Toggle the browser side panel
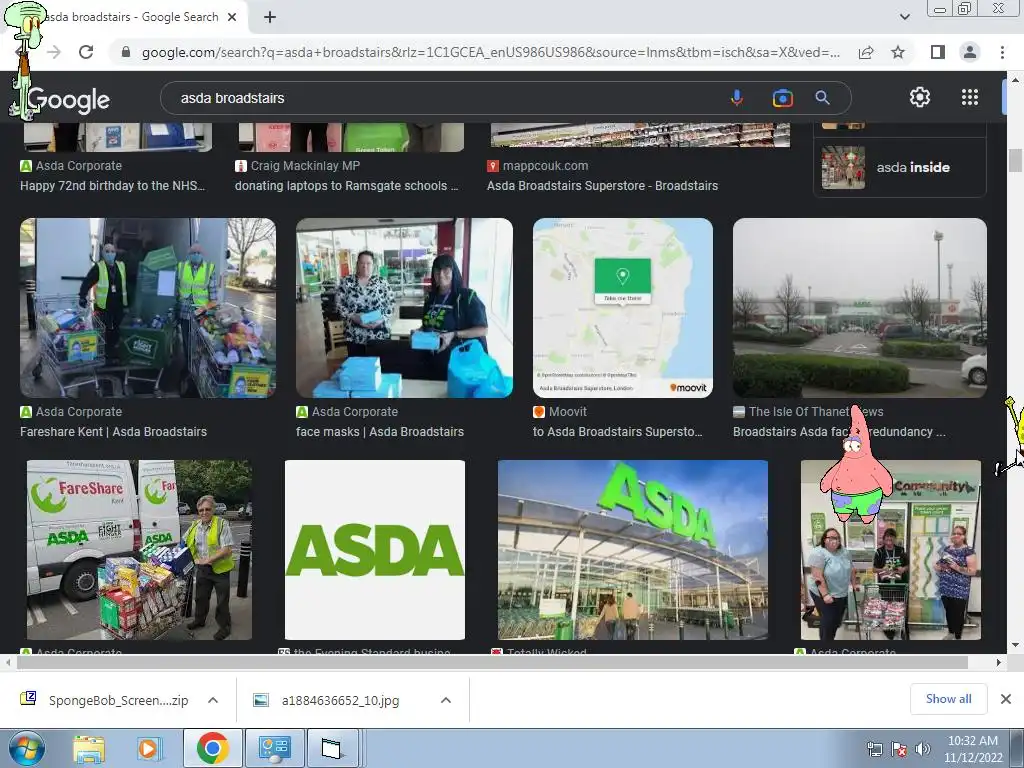The image size is (1024, 768). coord(937,52)
